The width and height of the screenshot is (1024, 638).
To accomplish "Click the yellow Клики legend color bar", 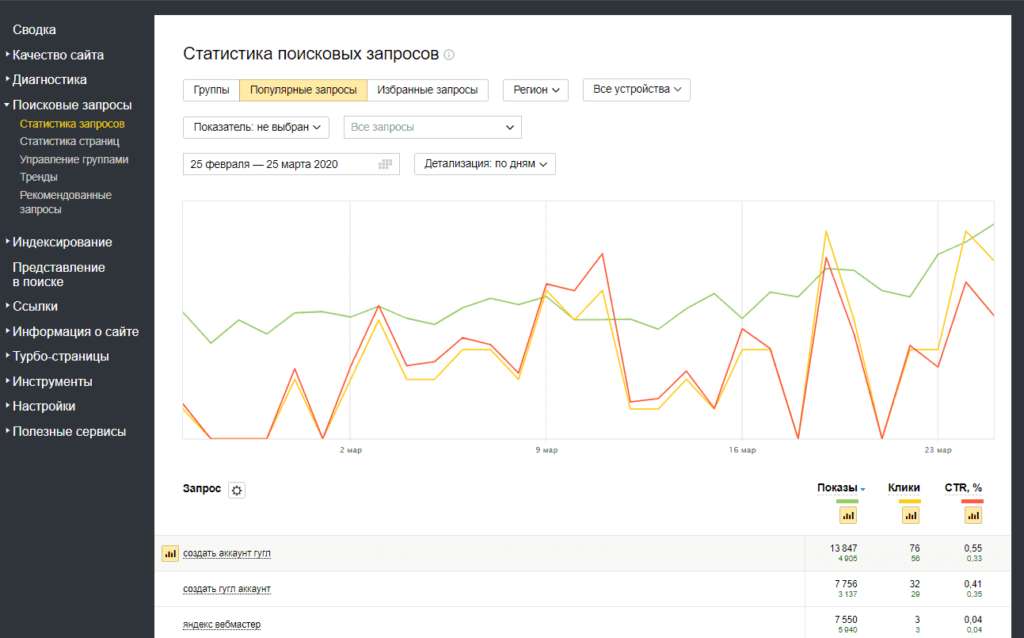I will (x=910, y=502).
